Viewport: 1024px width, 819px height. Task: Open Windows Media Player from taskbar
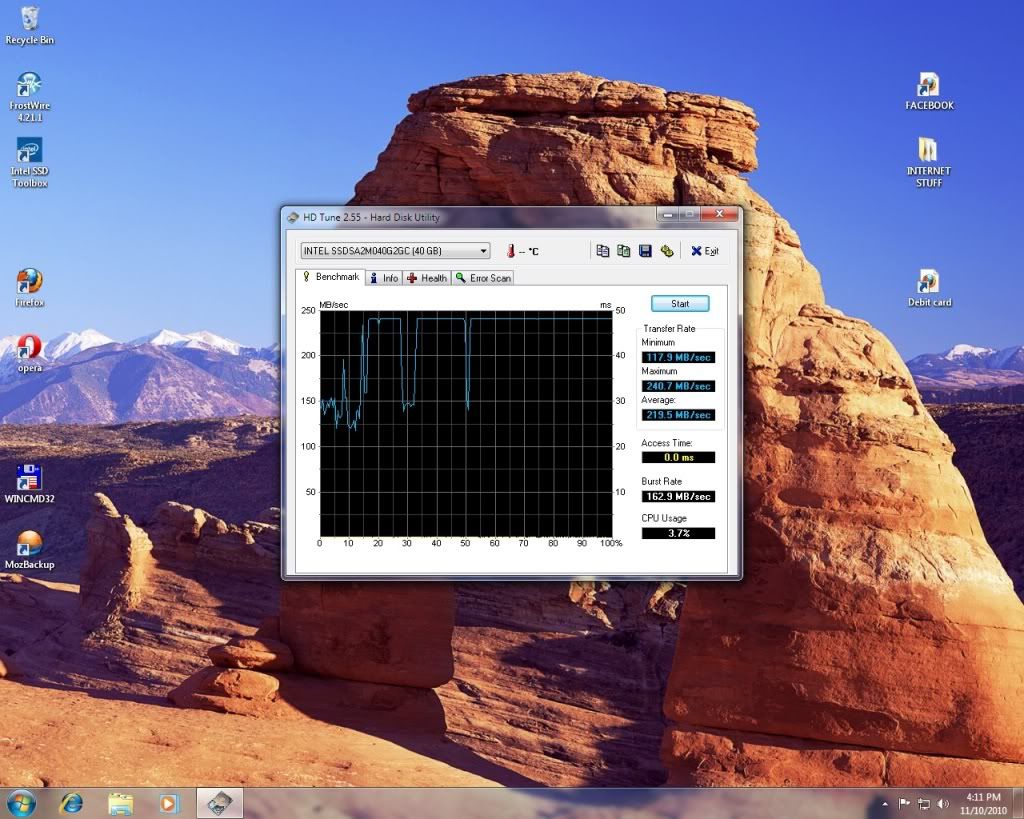[168, 803]
